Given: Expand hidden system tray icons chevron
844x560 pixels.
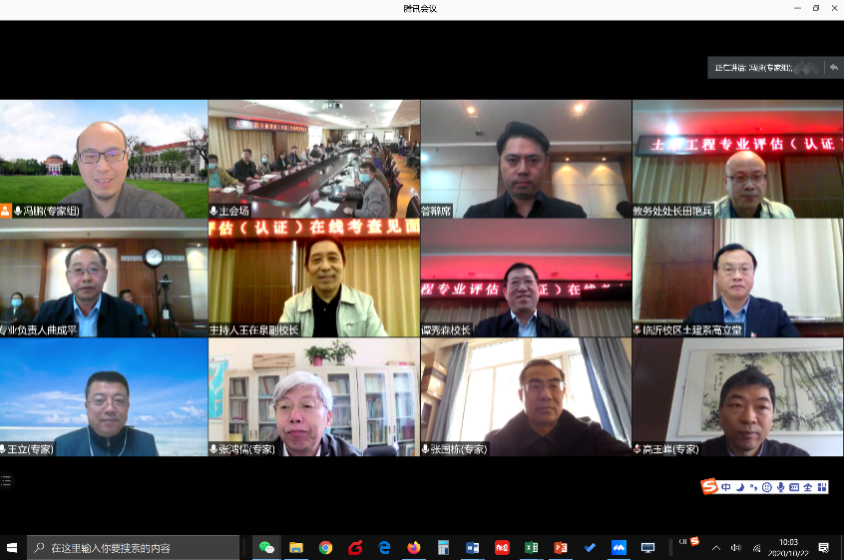Looking at the screenshot, I should click(716, 547).
